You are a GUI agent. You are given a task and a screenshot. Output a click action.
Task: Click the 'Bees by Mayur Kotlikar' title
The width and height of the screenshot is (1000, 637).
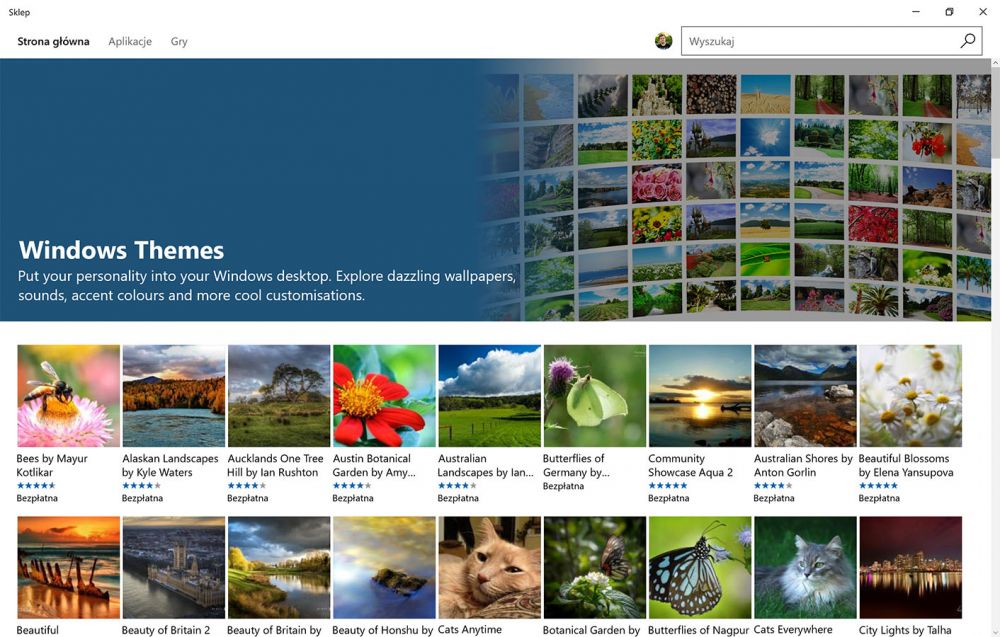click(x=52, y=465)
